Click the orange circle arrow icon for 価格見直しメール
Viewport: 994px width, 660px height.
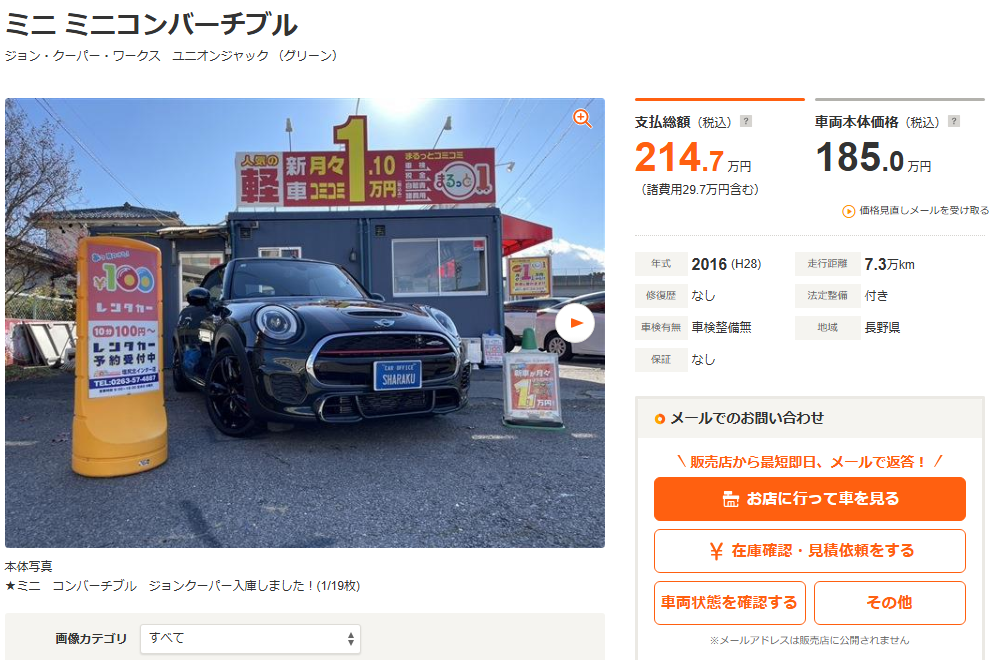848,211
